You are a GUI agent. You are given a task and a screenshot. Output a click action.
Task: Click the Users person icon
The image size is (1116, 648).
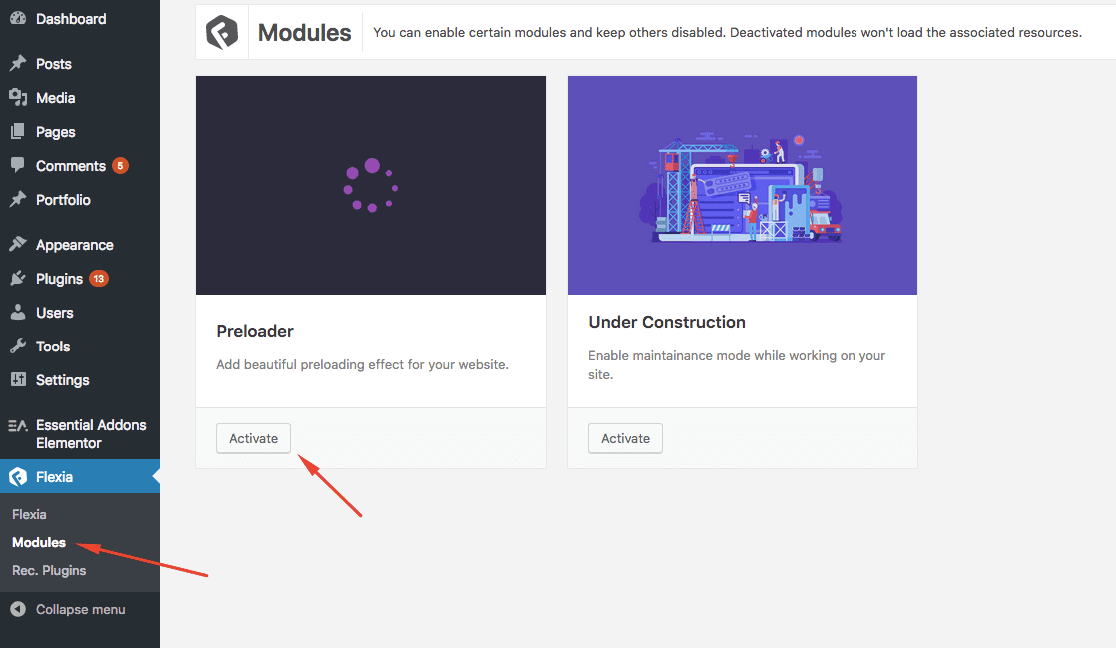[18, 313]
